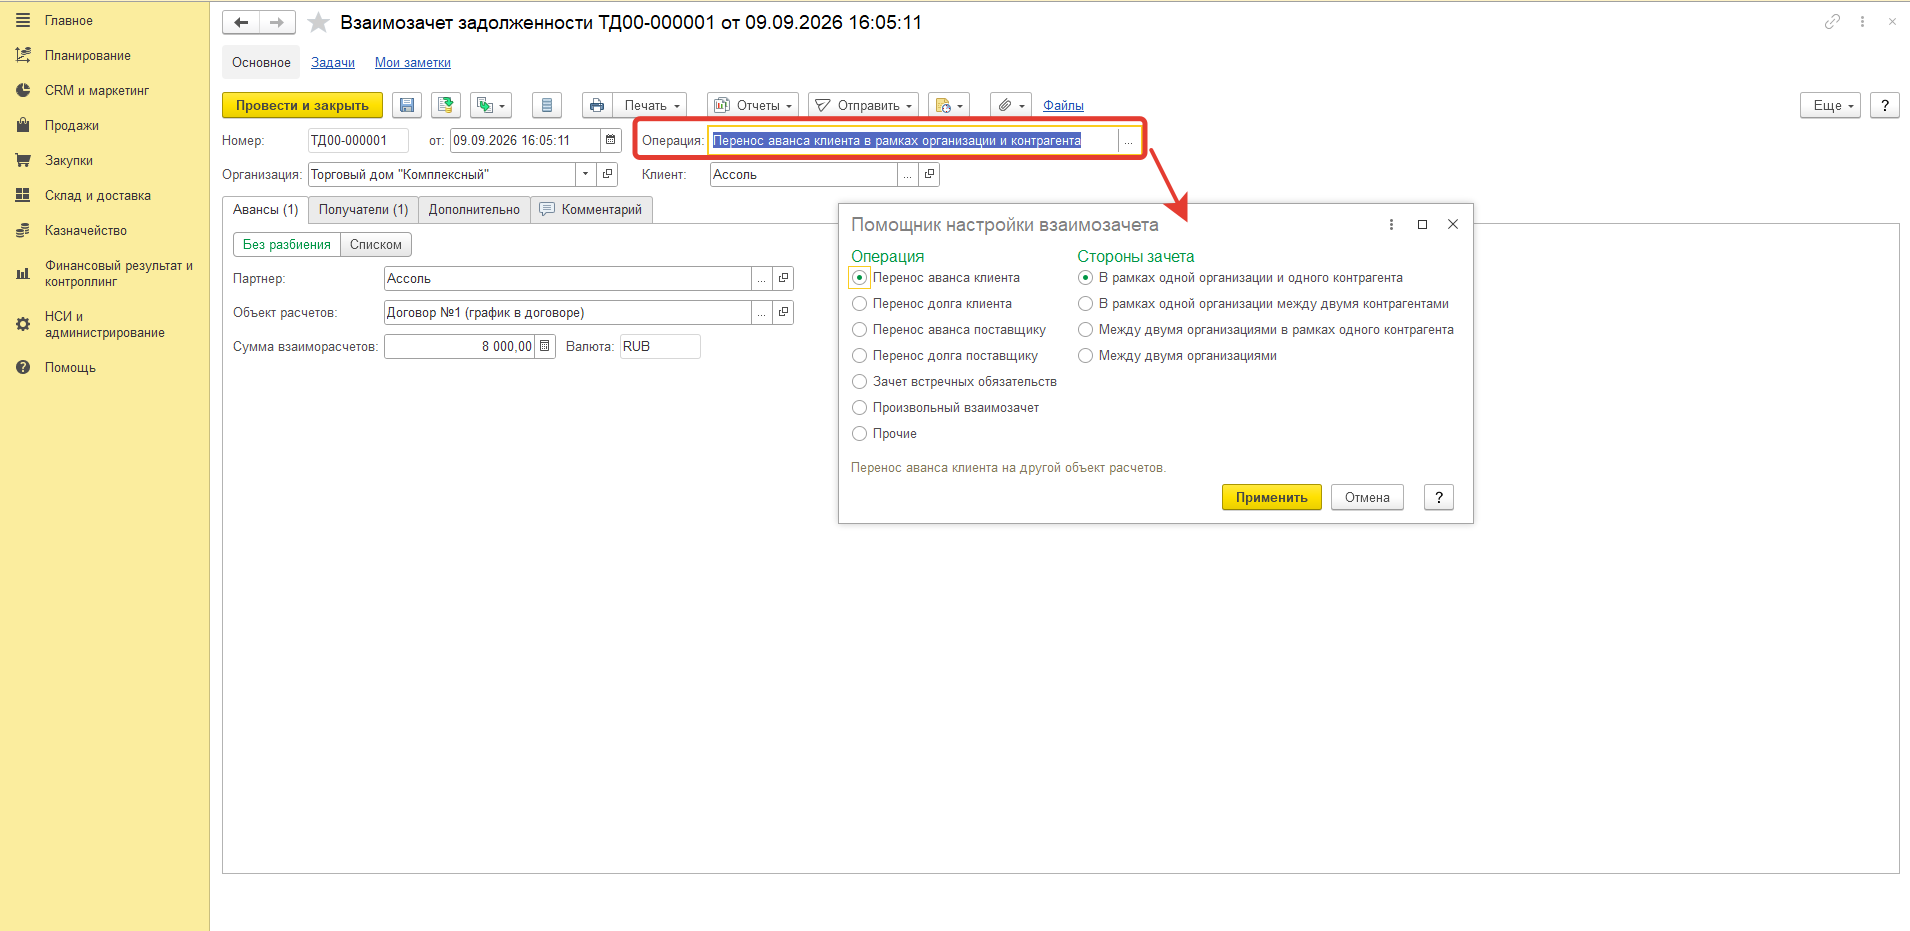Click the EDI document icon dropdown
This screenshot has height=931, width=1910.
point(949,105)
